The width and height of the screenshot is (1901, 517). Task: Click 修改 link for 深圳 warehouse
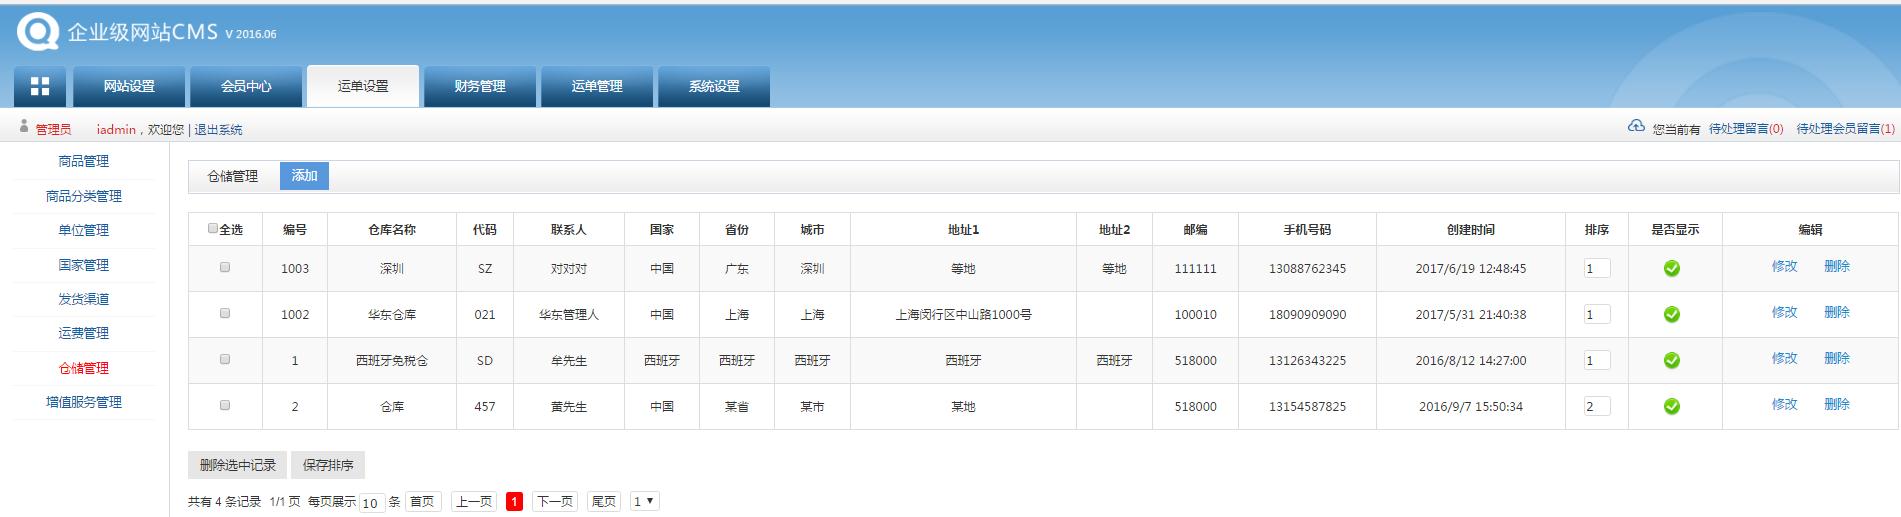(1784, 267)
